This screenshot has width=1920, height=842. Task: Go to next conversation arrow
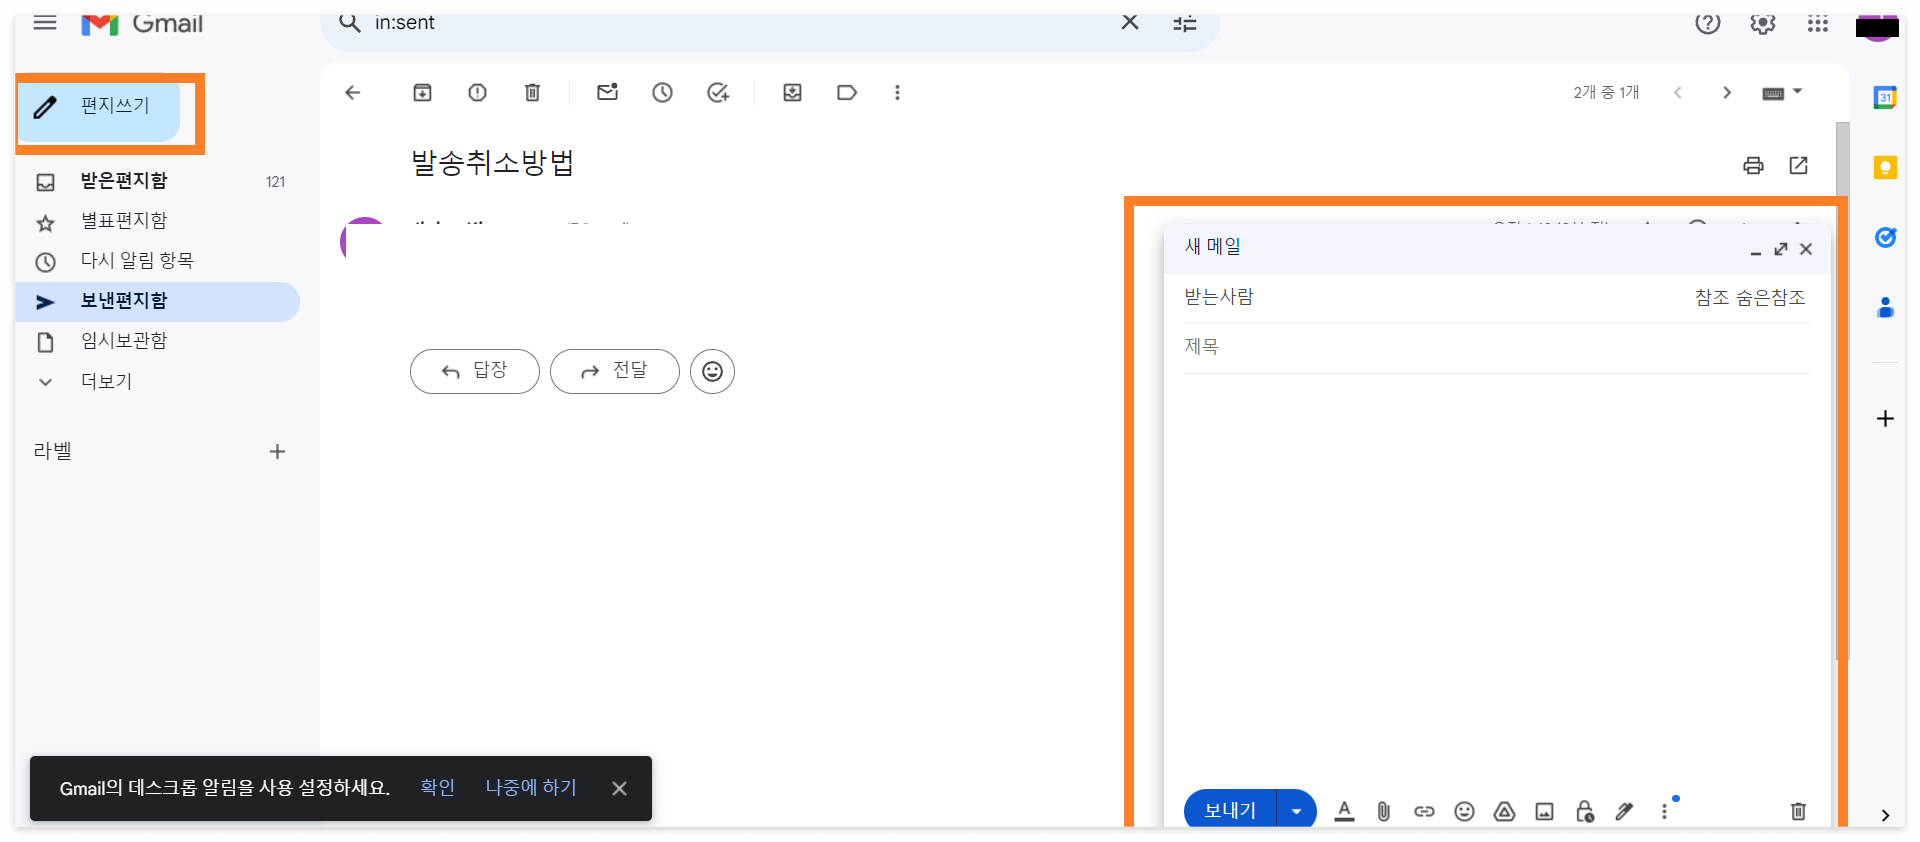[1727, 93]
